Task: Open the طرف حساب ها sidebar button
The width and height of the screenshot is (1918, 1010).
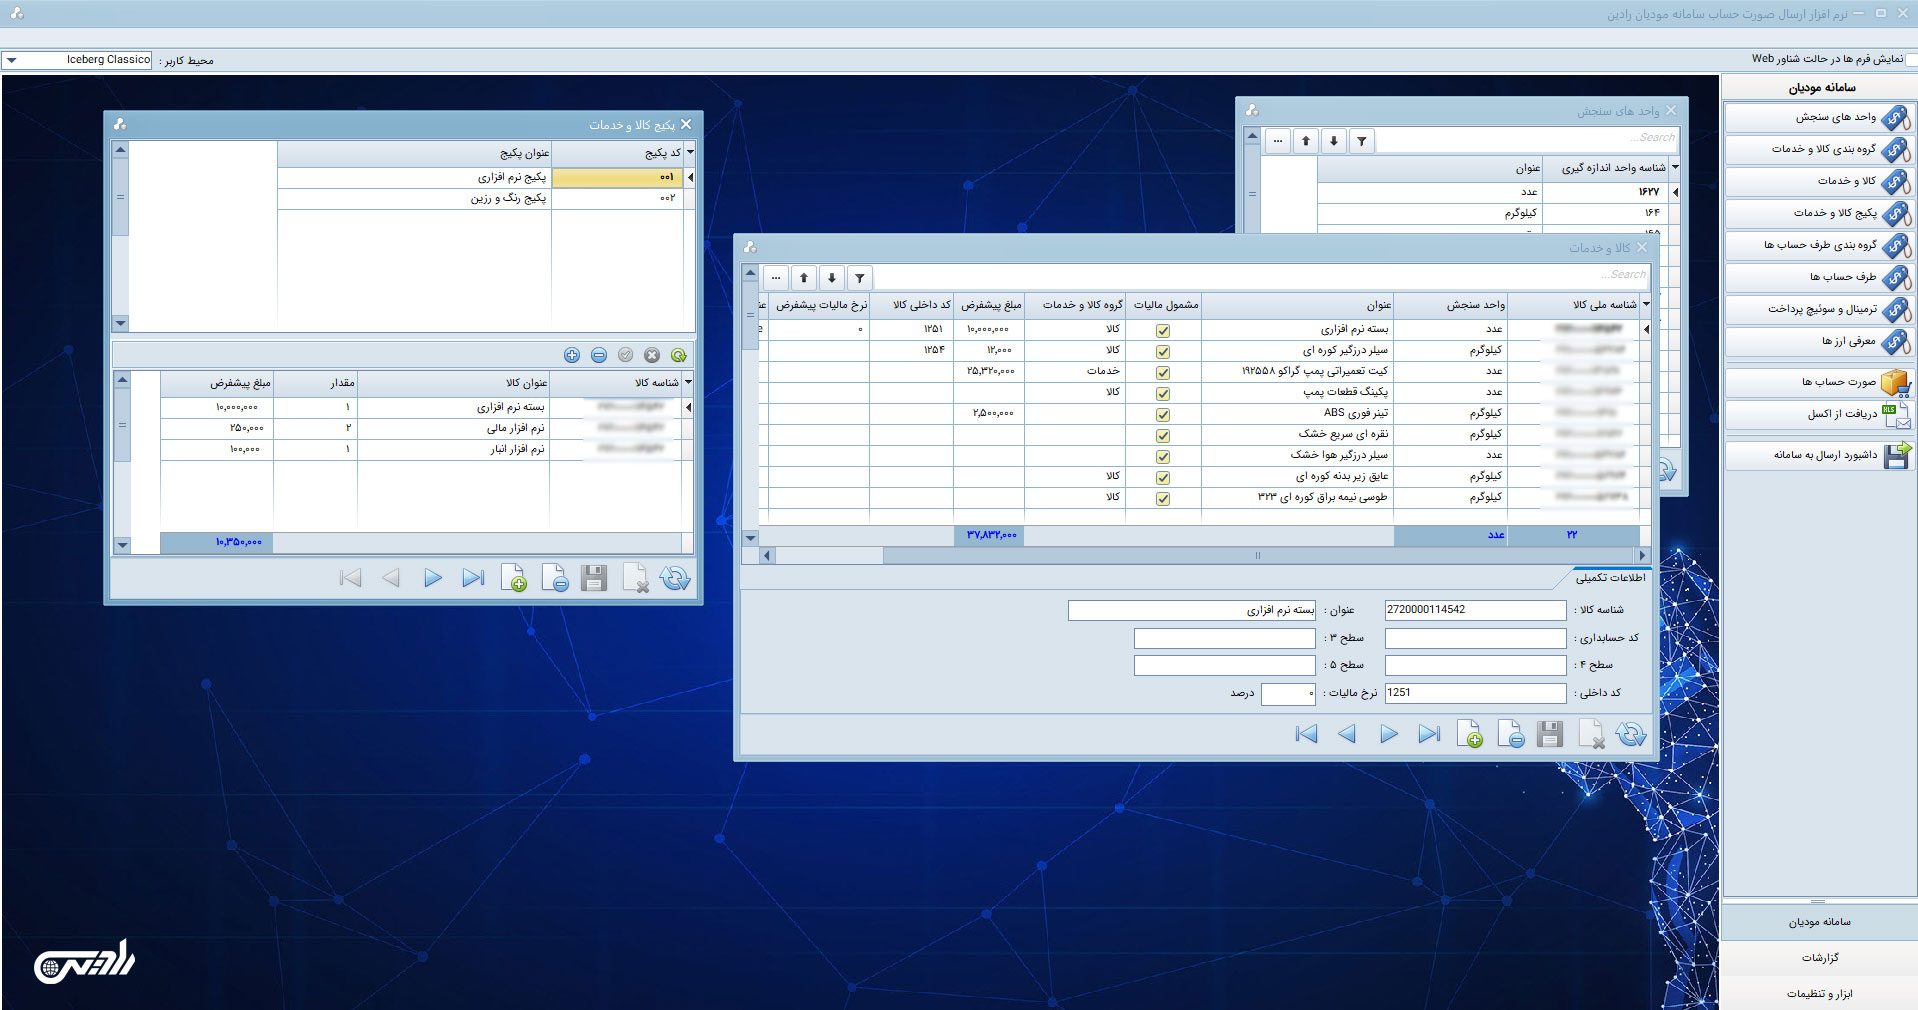Action: coord(1819,277)
